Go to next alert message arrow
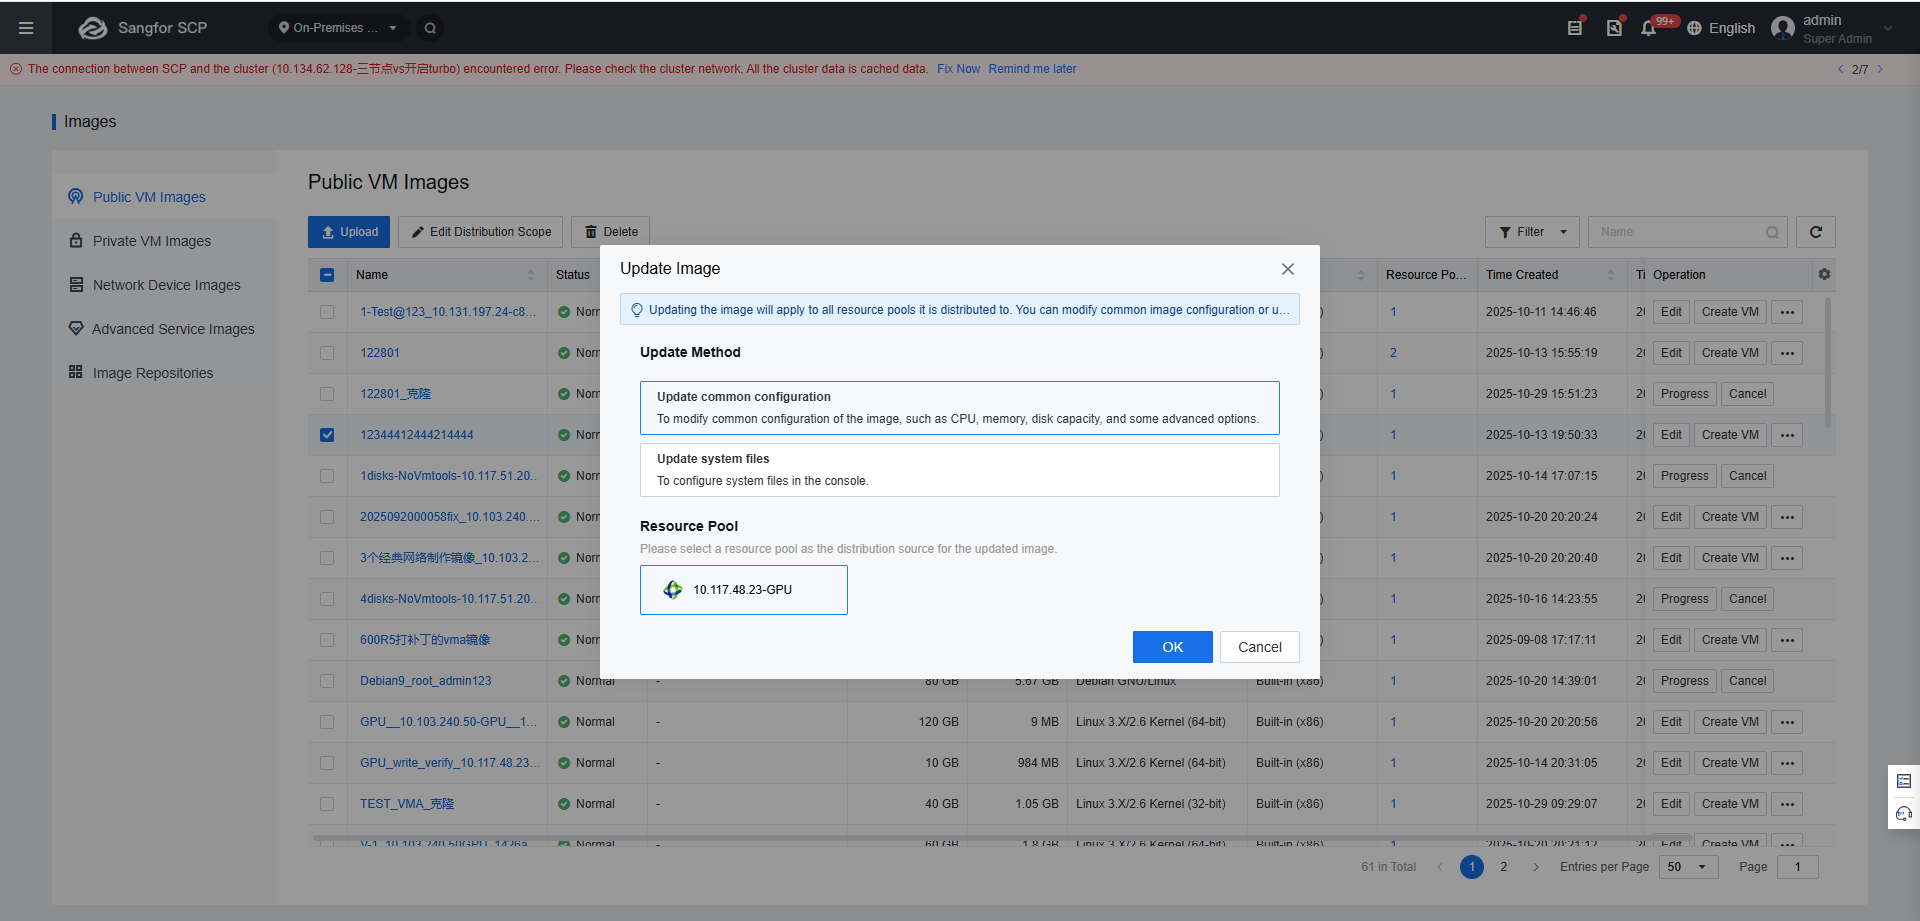Image resolution: width=1920 pixels, height=921 pixels. [1880, 69]
